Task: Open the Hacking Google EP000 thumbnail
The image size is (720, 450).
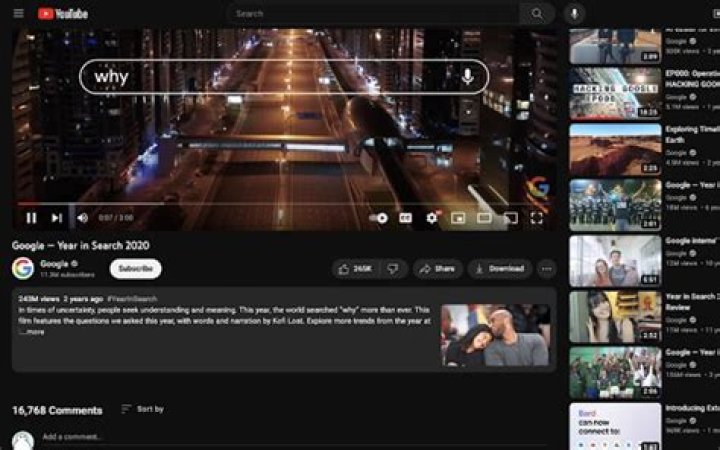Action: click(x=615, y=94)
